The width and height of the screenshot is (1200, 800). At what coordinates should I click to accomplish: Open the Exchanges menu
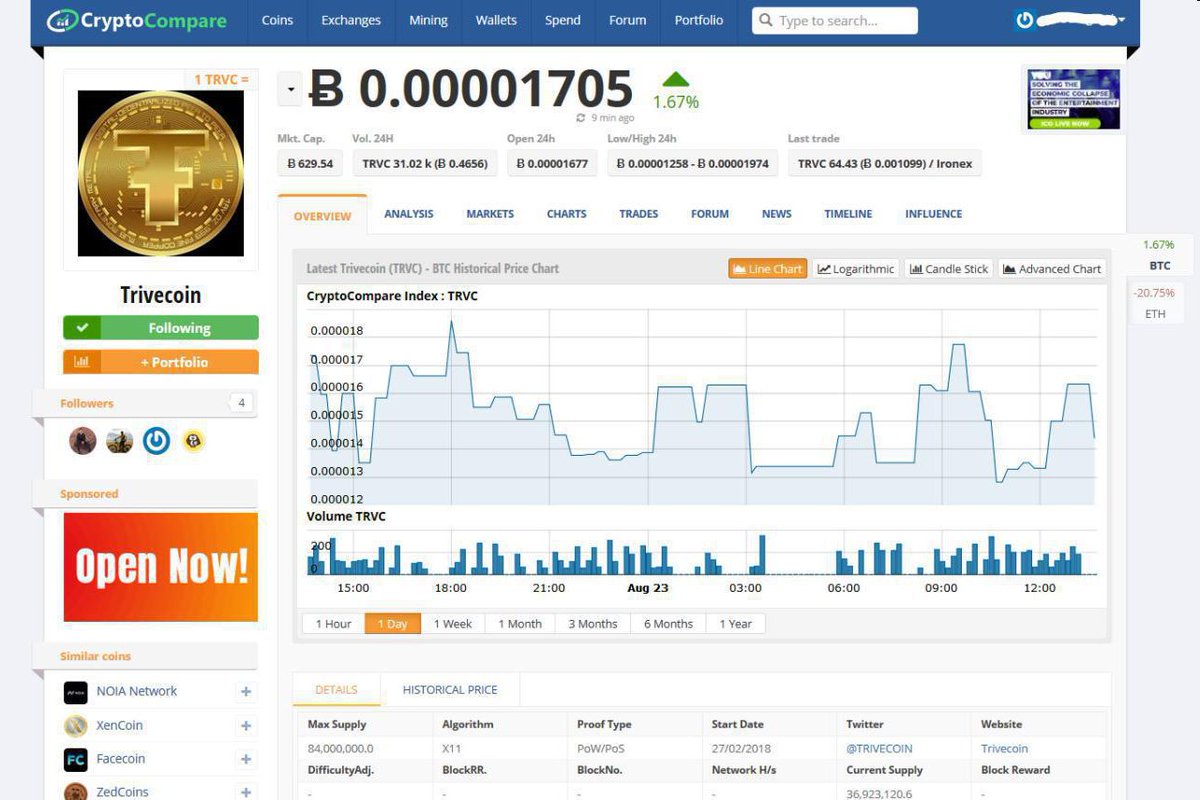(x=351, y=20)
